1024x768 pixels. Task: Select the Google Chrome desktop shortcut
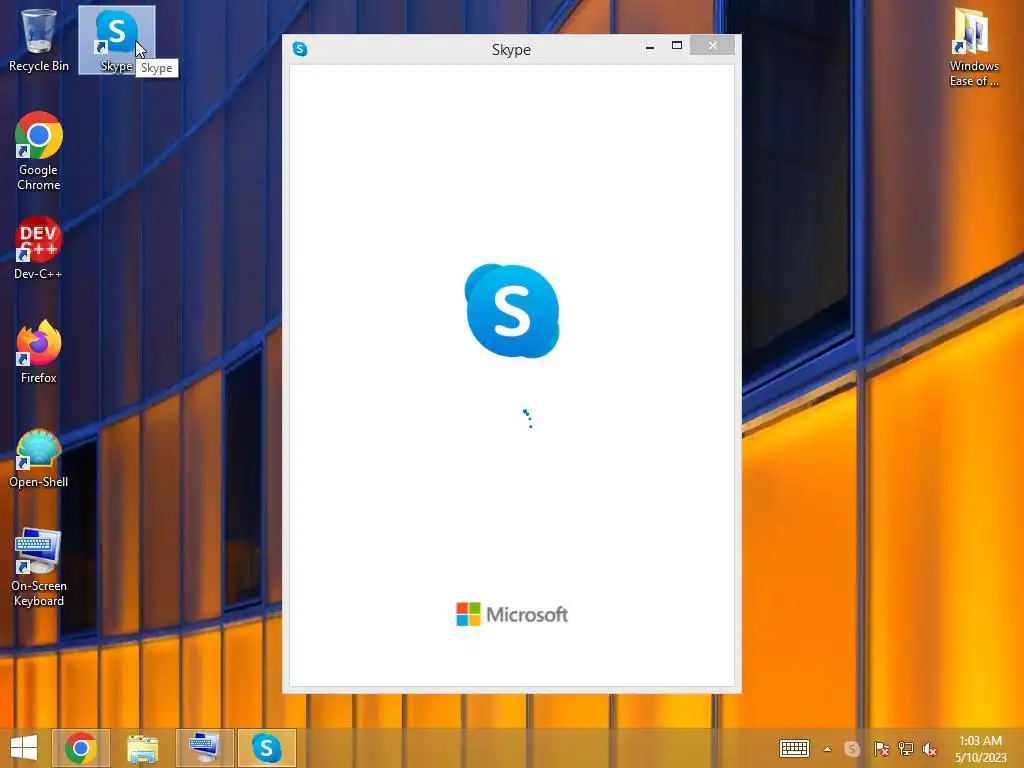39,152
